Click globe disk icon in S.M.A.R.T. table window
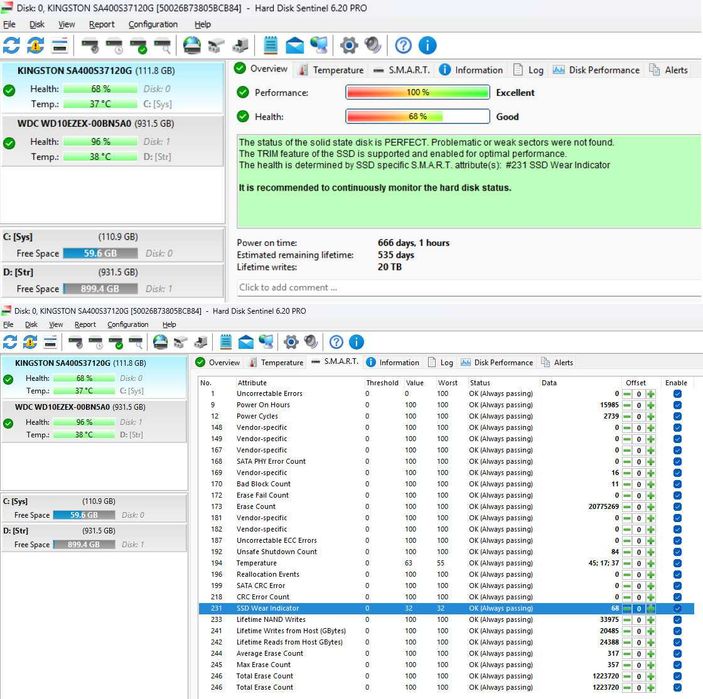 (x=160, y=342)
